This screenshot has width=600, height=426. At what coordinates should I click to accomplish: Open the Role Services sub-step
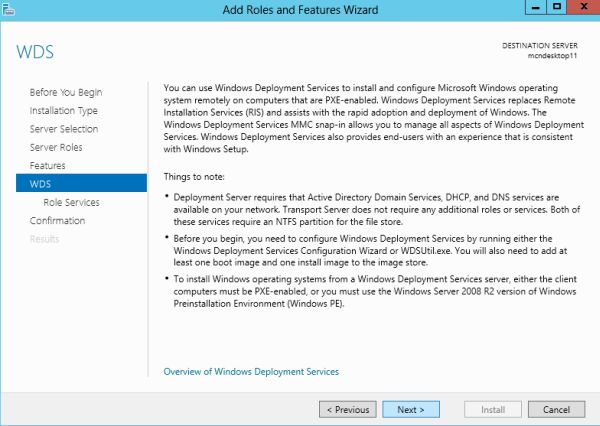click(x=69, y=202)
